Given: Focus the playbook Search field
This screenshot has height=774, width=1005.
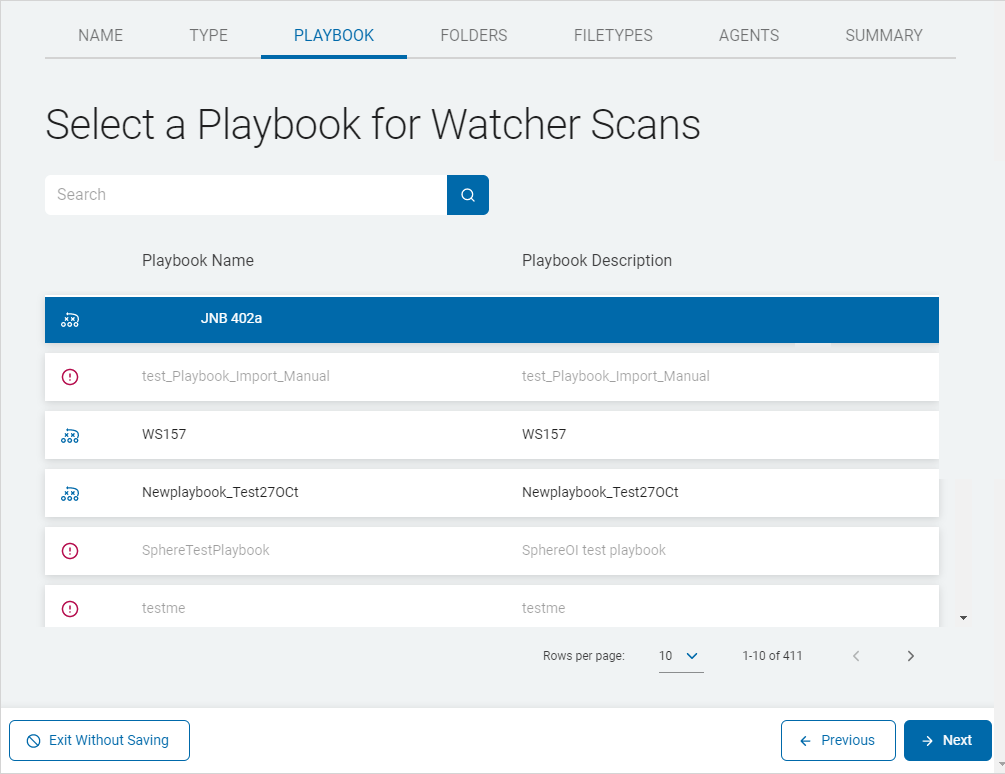Looking at the screenshot, I should click(245, 195).
